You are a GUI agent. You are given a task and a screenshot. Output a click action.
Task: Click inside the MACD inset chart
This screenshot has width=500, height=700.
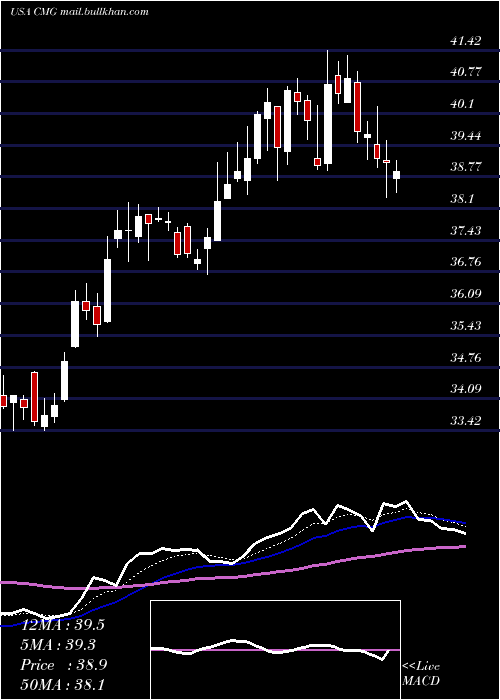click(x=275, y=650)
